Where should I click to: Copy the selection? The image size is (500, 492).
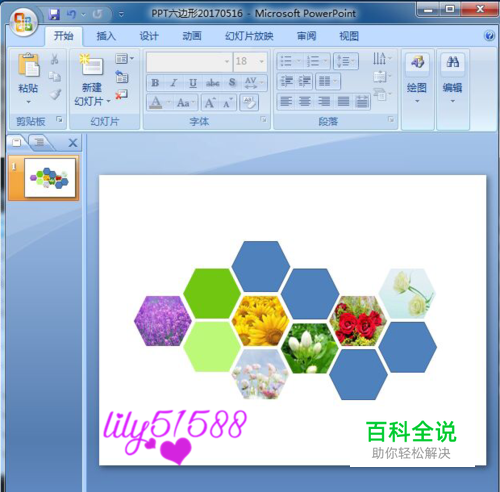[x=54, y=77]
